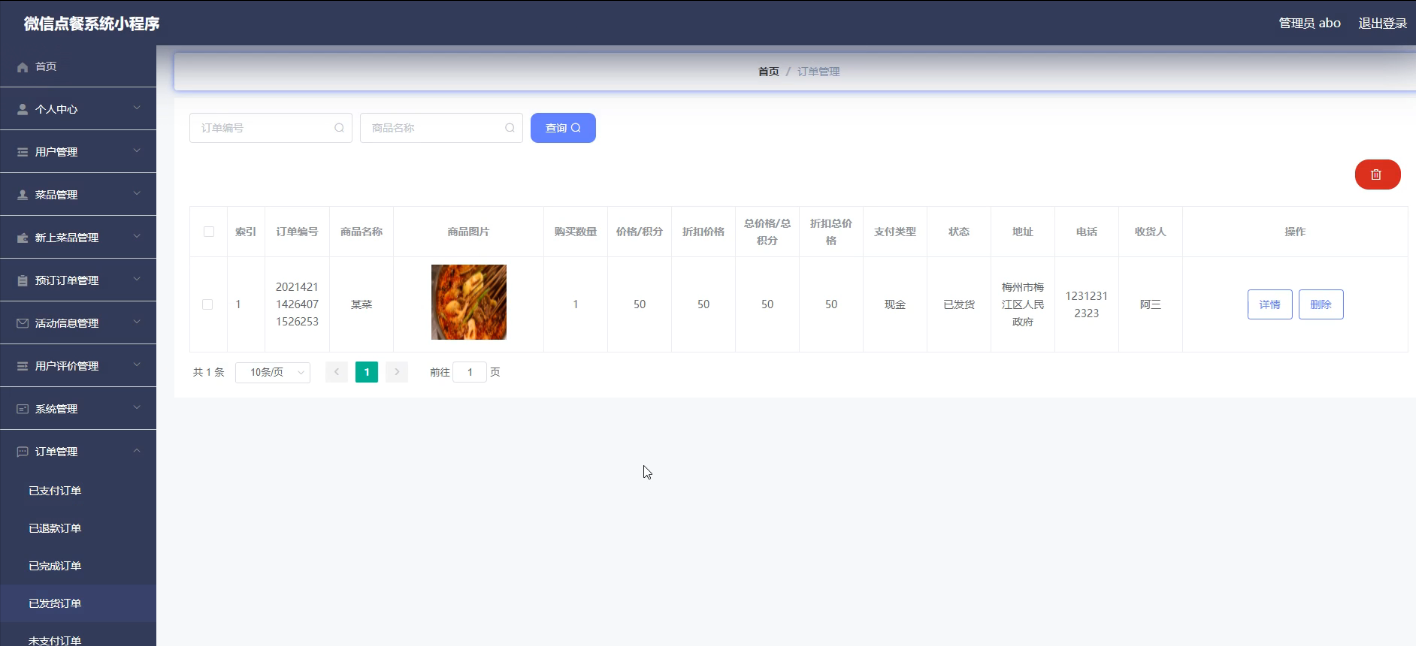The image size is (1416, 646).
Task: Expand the 菜品管理 menu chevron
Action: [137, 194]
